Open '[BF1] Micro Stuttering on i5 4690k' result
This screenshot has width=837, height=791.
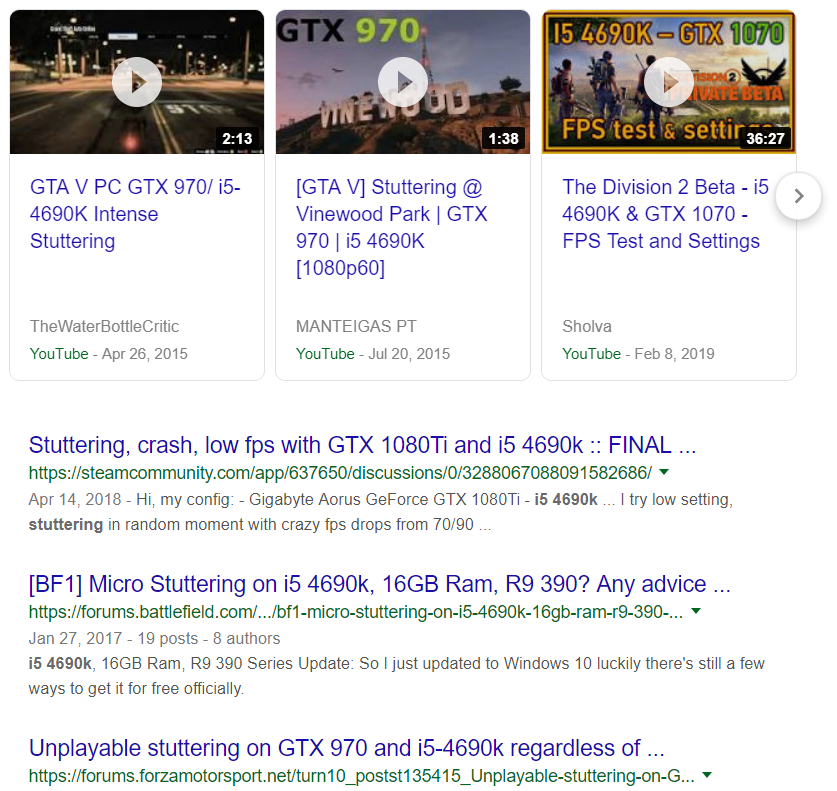pyautogui.click(x=380, y=584)
